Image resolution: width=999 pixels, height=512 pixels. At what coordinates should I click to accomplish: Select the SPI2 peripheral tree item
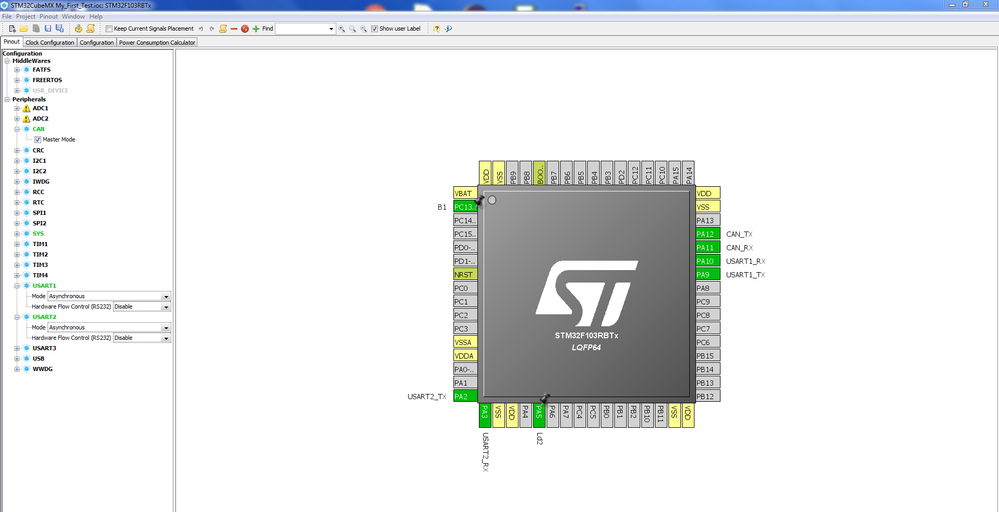[x=39, y=224]
